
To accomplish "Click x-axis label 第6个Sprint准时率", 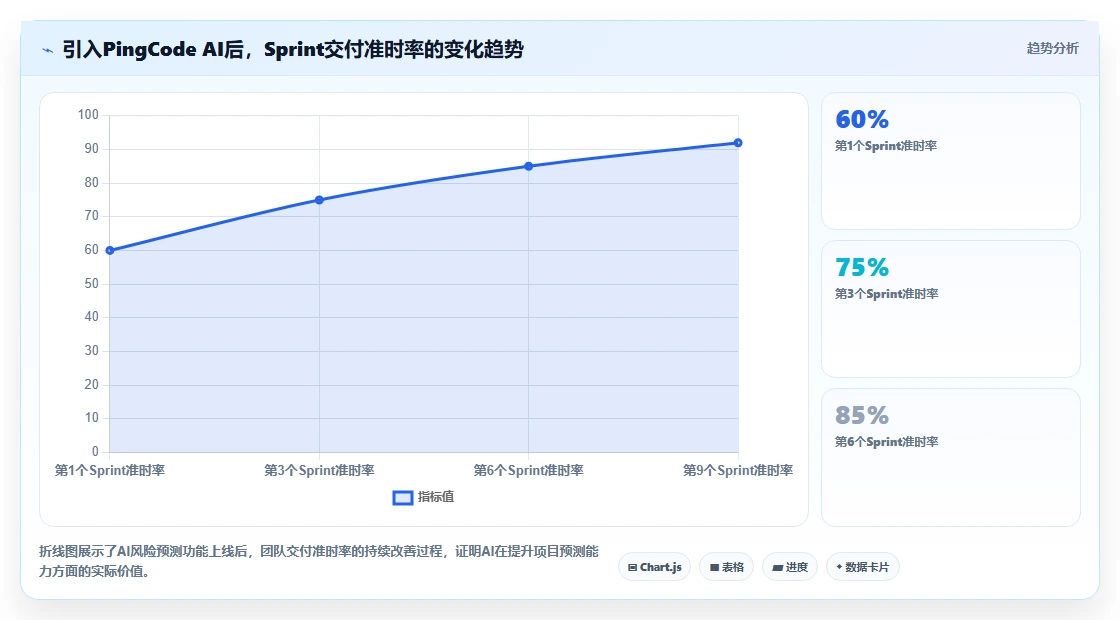I will tap(529, 471).
